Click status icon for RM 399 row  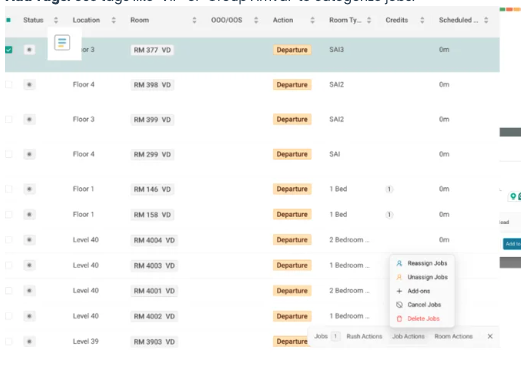click(x=29, y=119)
